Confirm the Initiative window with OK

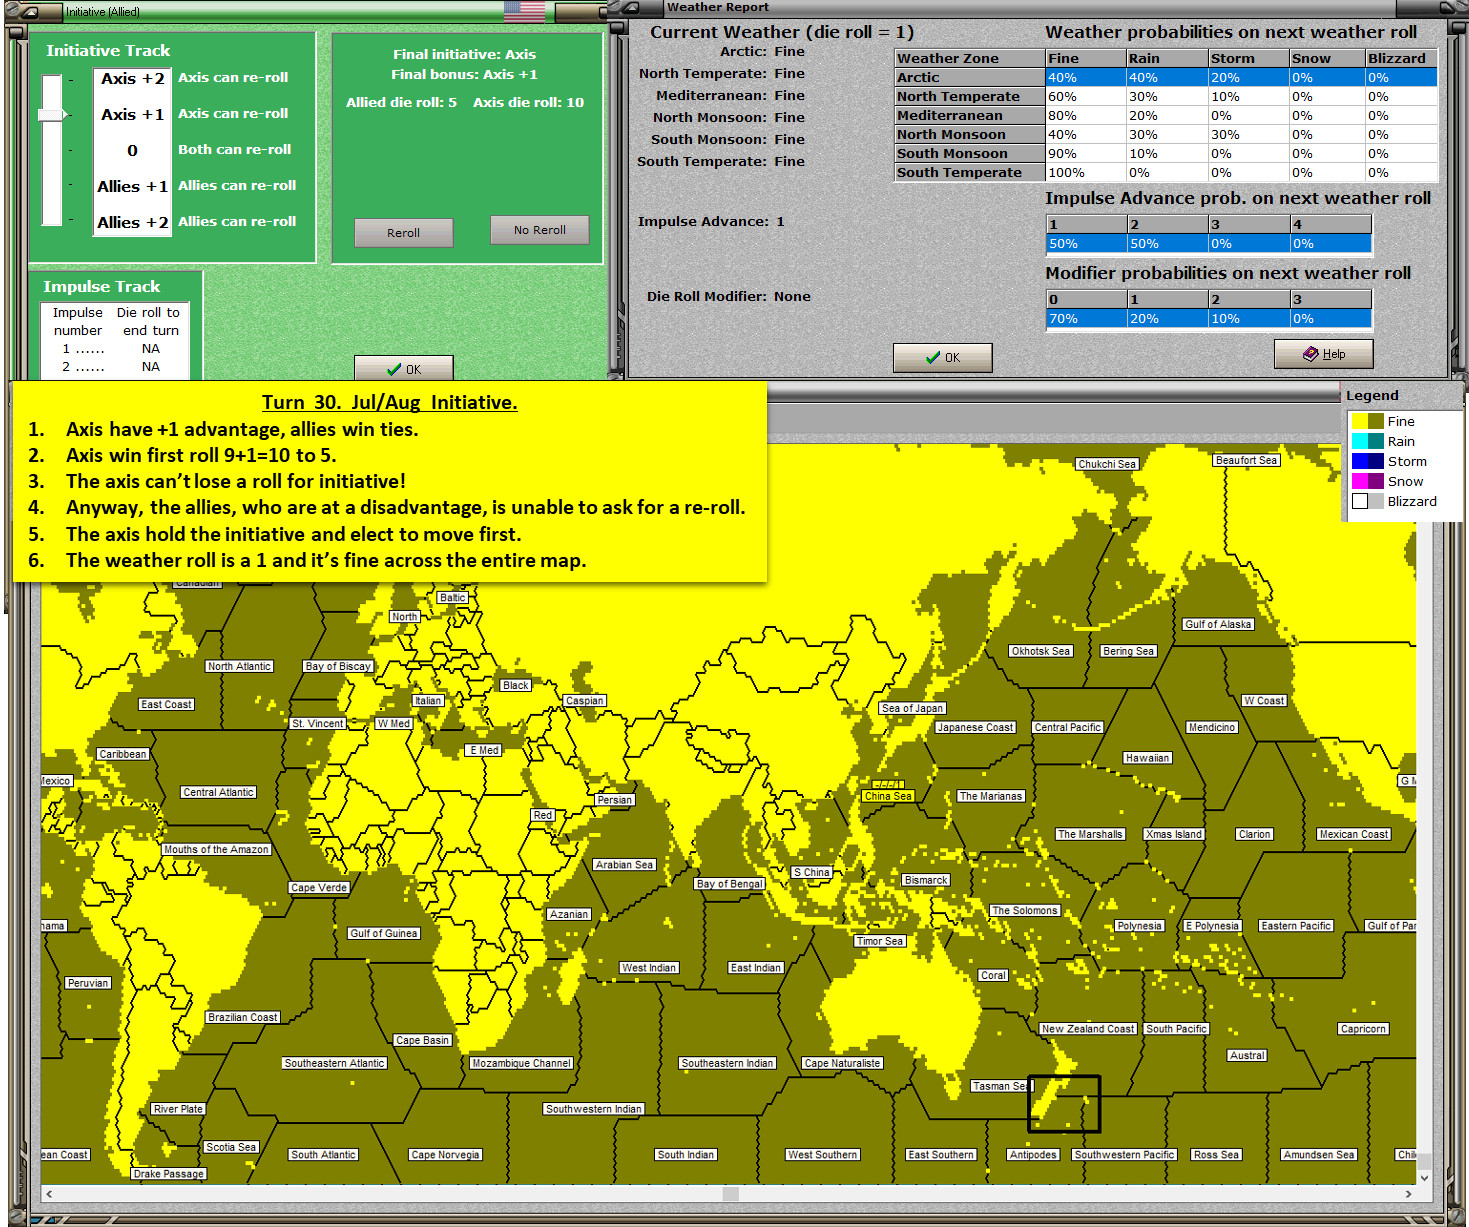[403, 369]
